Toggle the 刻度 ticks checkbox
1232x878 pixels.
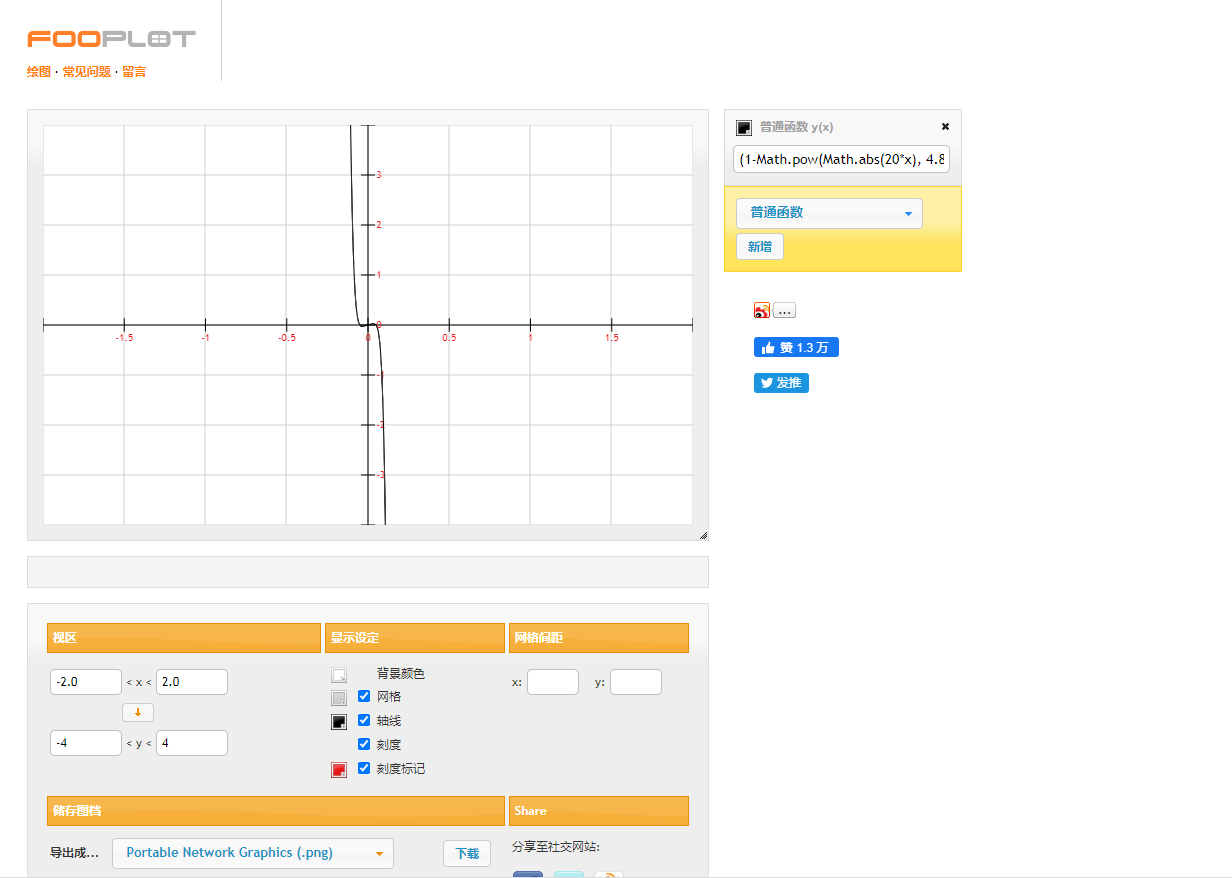tap(364, 744)
